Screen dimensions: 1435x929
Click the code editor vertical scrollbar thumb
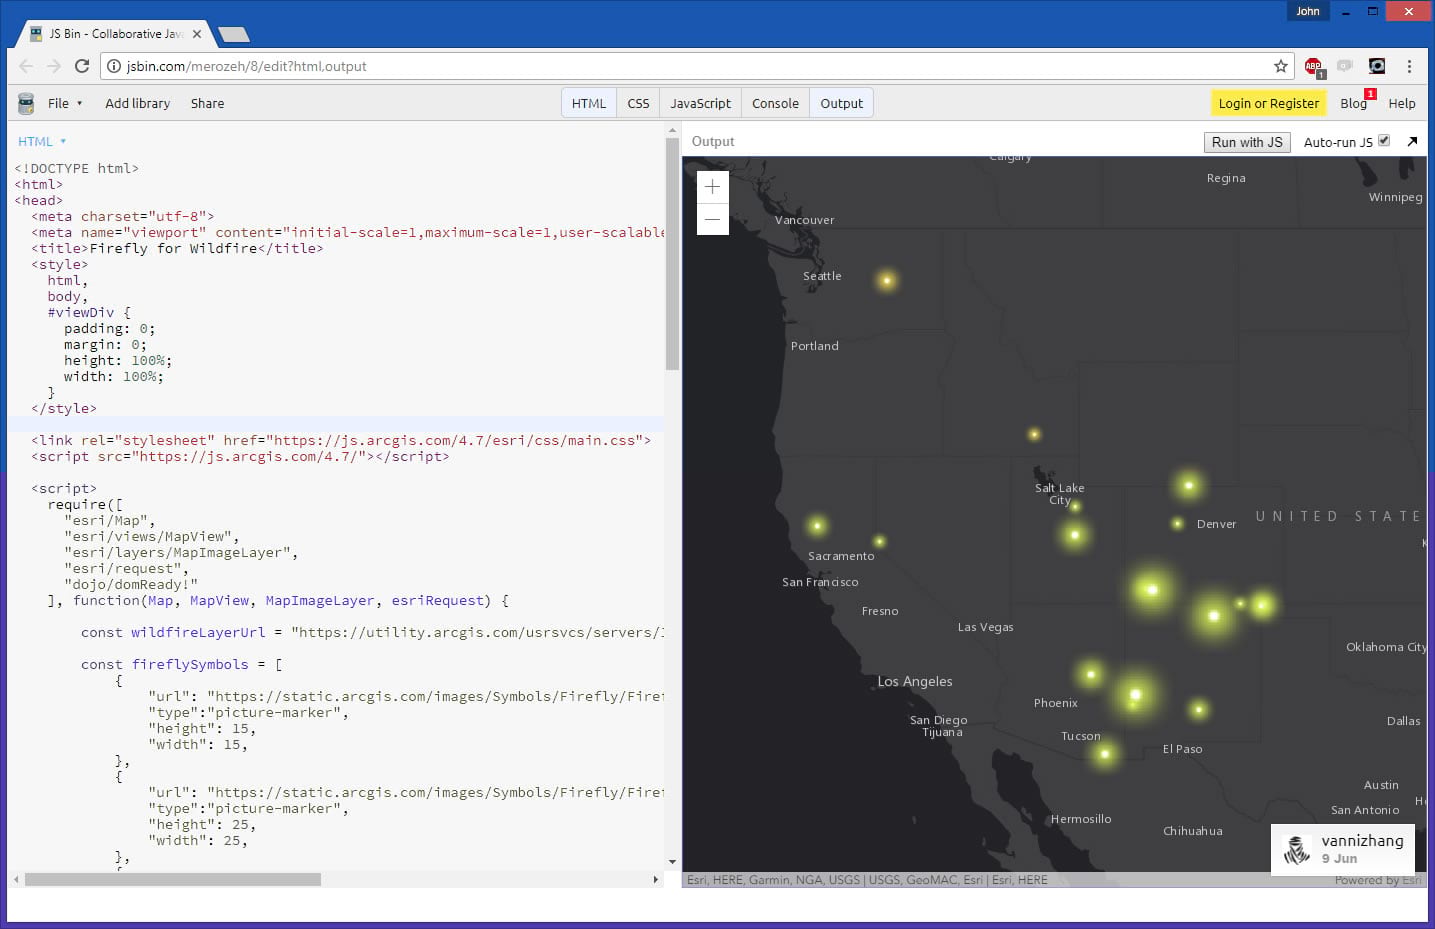[672, 255]
